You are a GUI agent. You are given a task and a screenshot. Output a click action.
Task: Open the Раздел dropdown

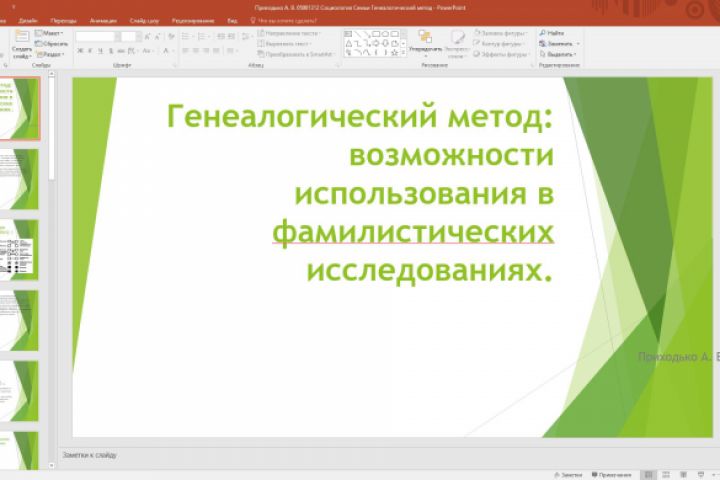click(x=50, y=54)
